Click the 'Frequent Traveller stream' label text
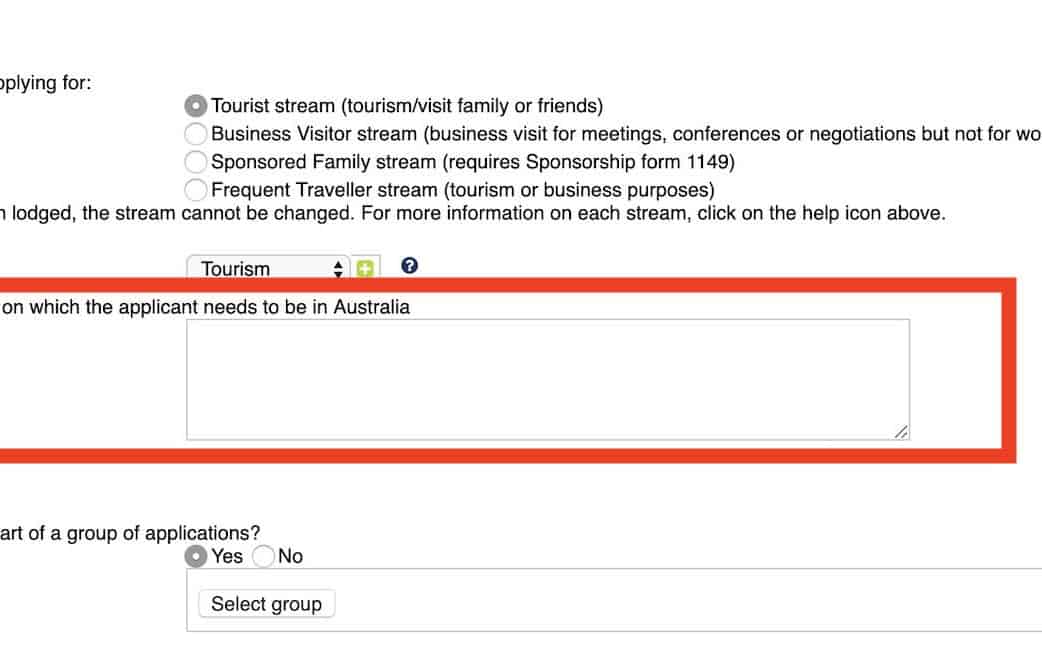The image size is (1042, 650). click(324, 189)
